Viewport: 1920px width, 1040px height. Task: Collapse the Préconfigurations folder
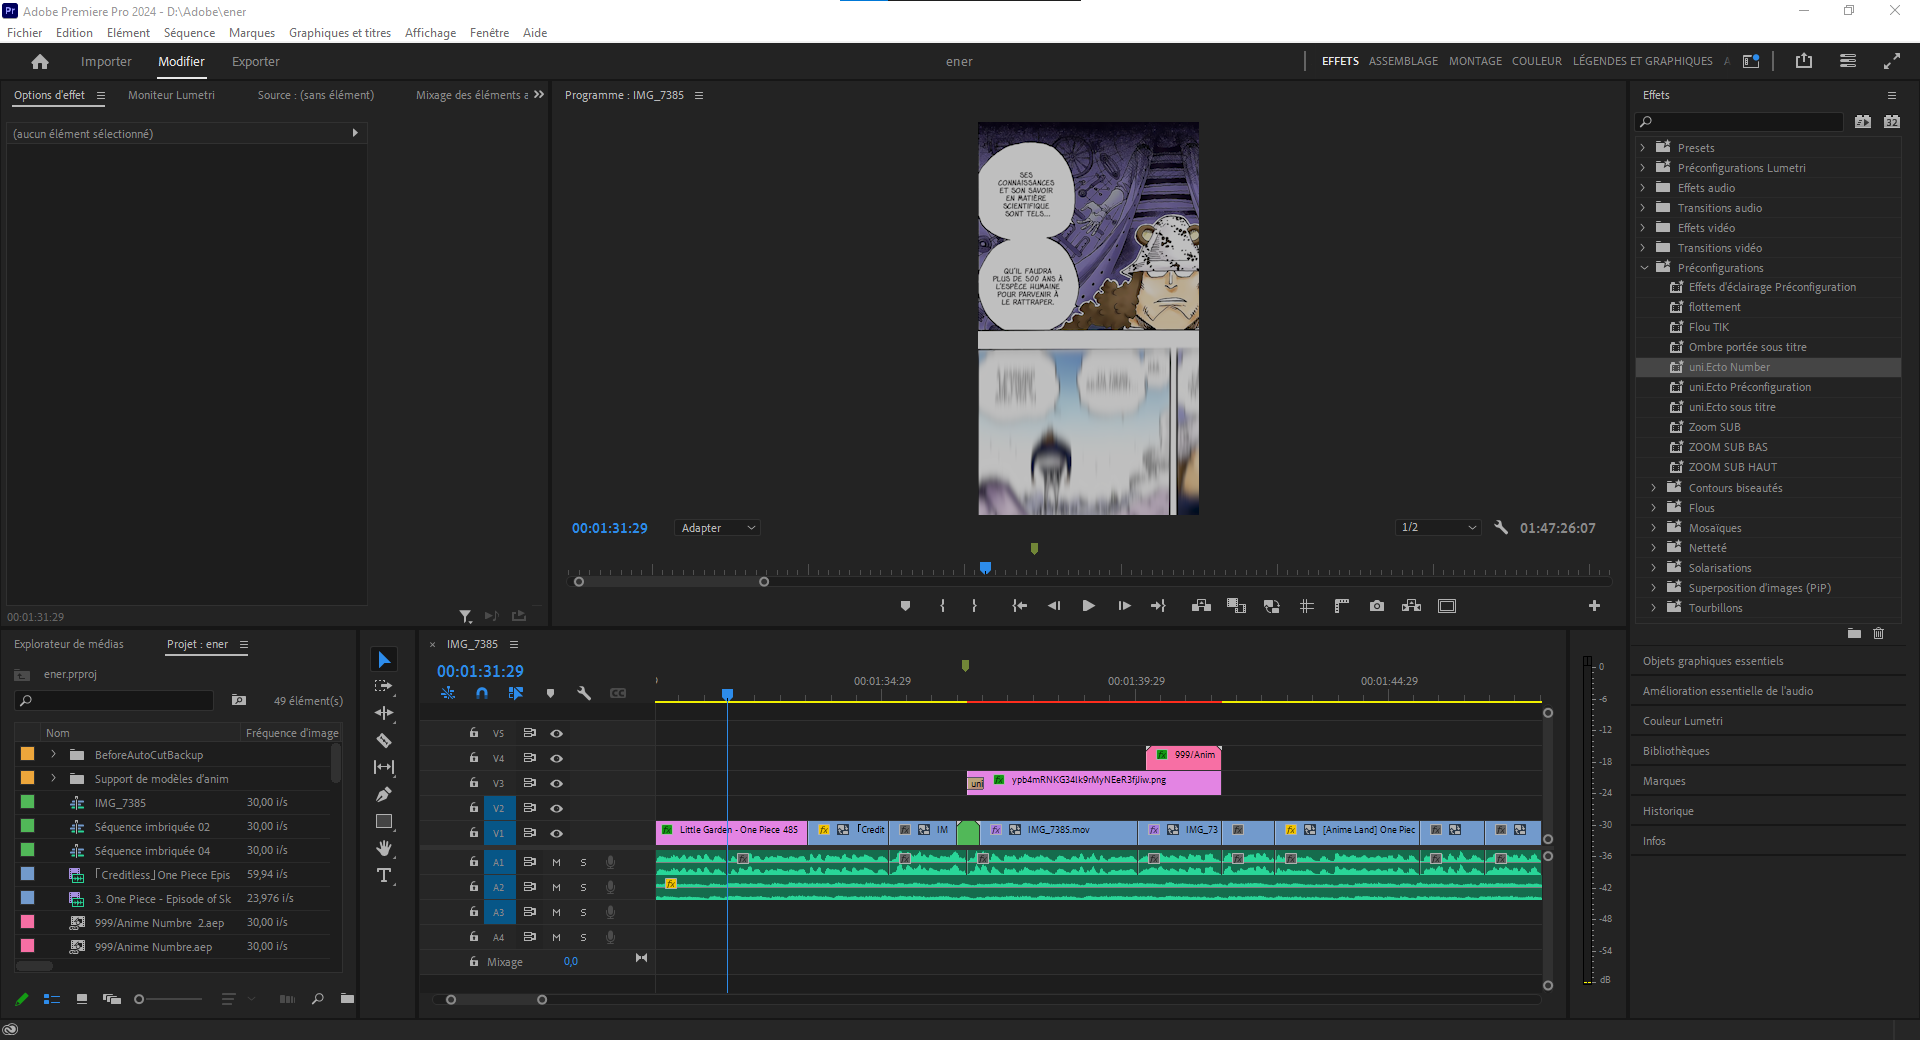coord(1643,268)
